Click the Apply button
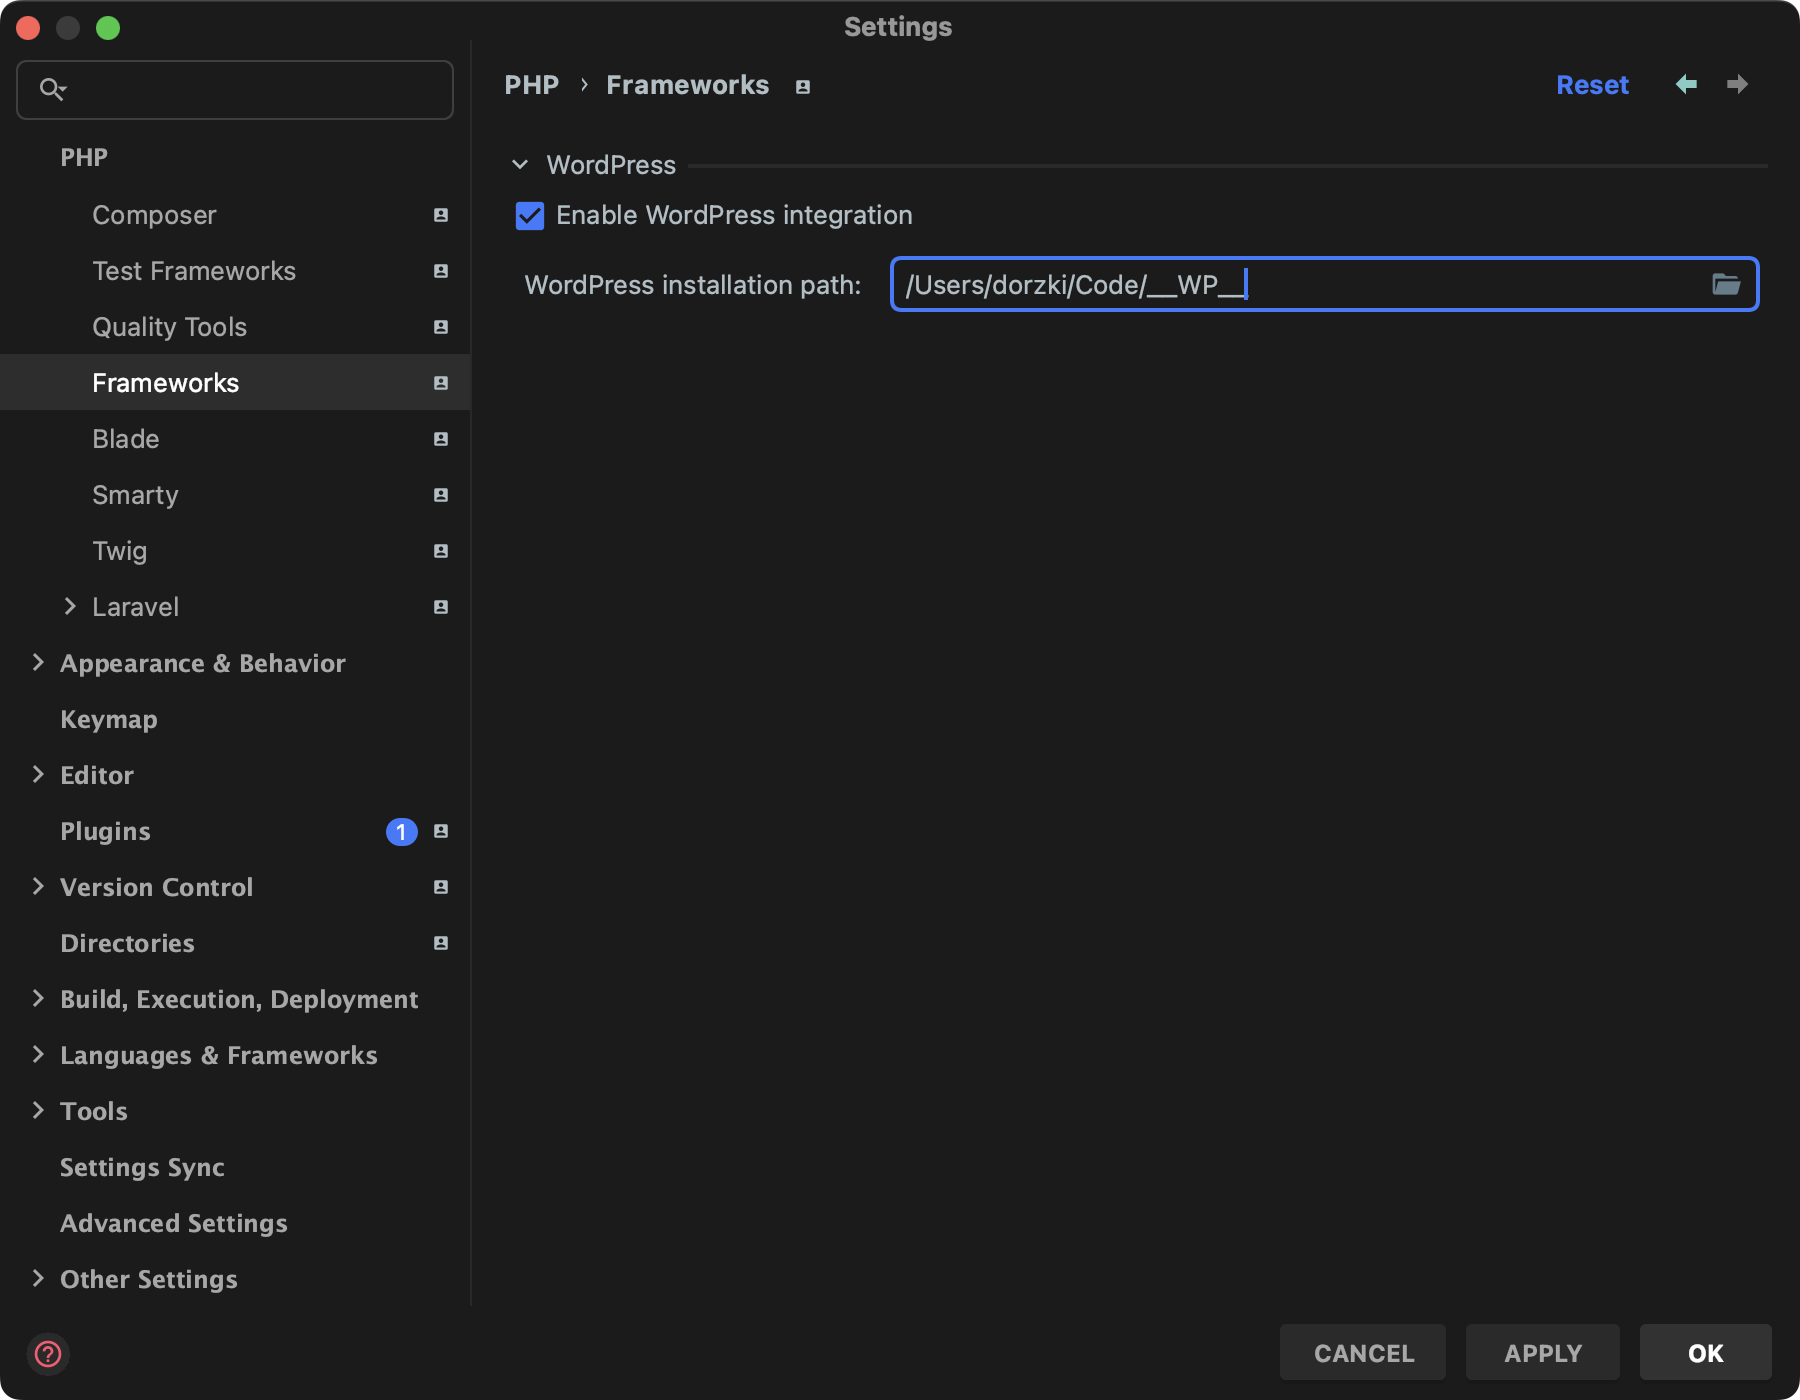 (1543, 1353)
